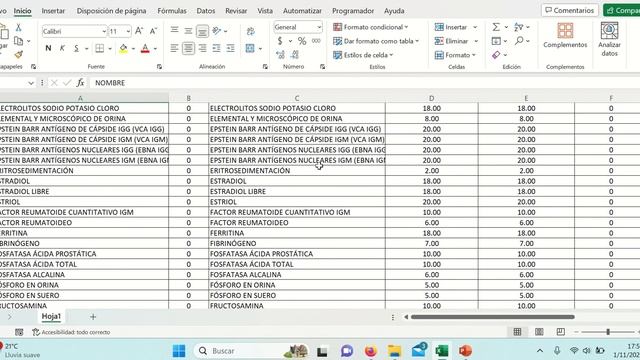The height and width of the screenshot is (360, 640).
Task: Select the Format Painter brush
Action: (x=18, y=54)
